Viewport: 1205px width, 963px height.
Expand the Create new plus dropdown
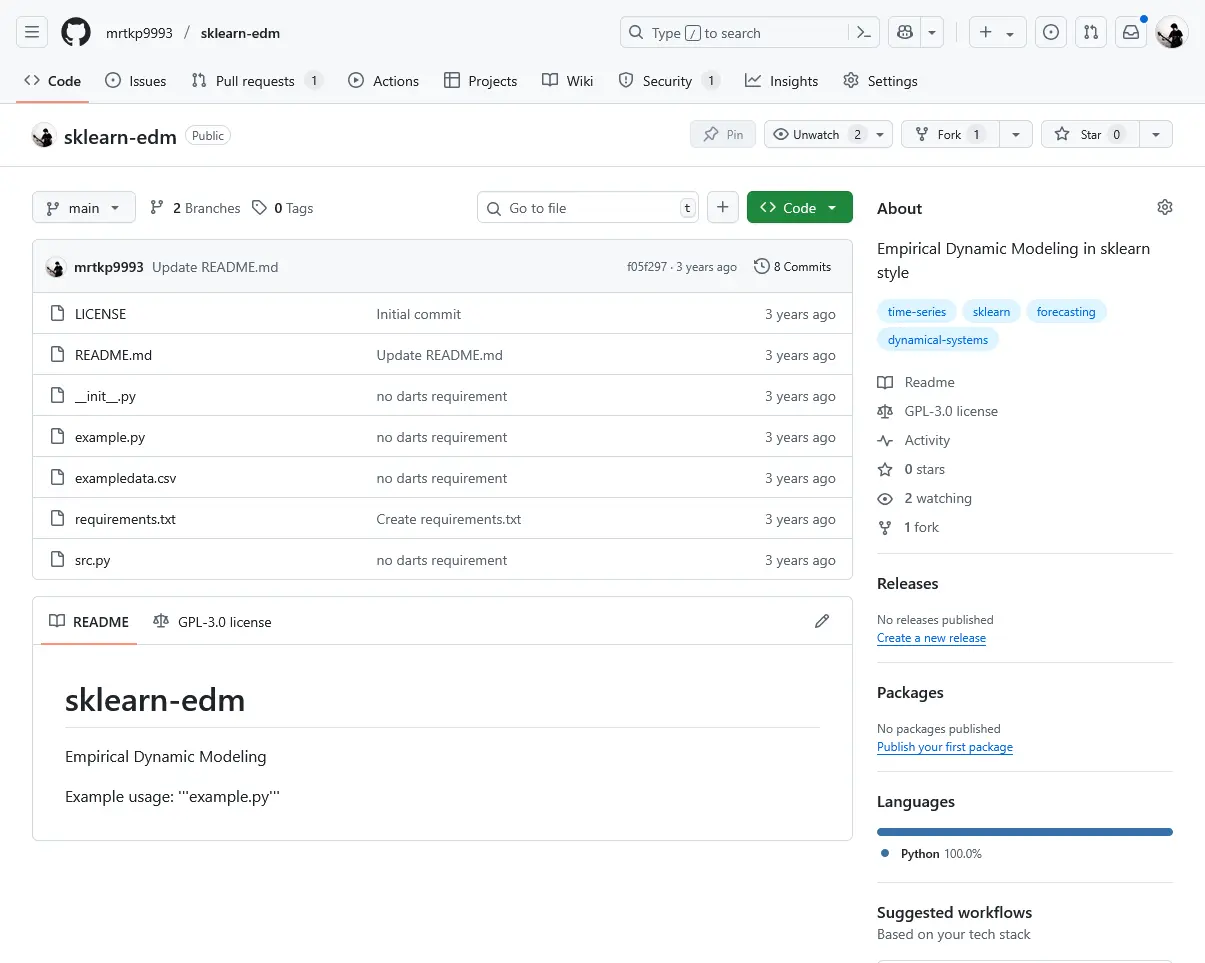997,33
